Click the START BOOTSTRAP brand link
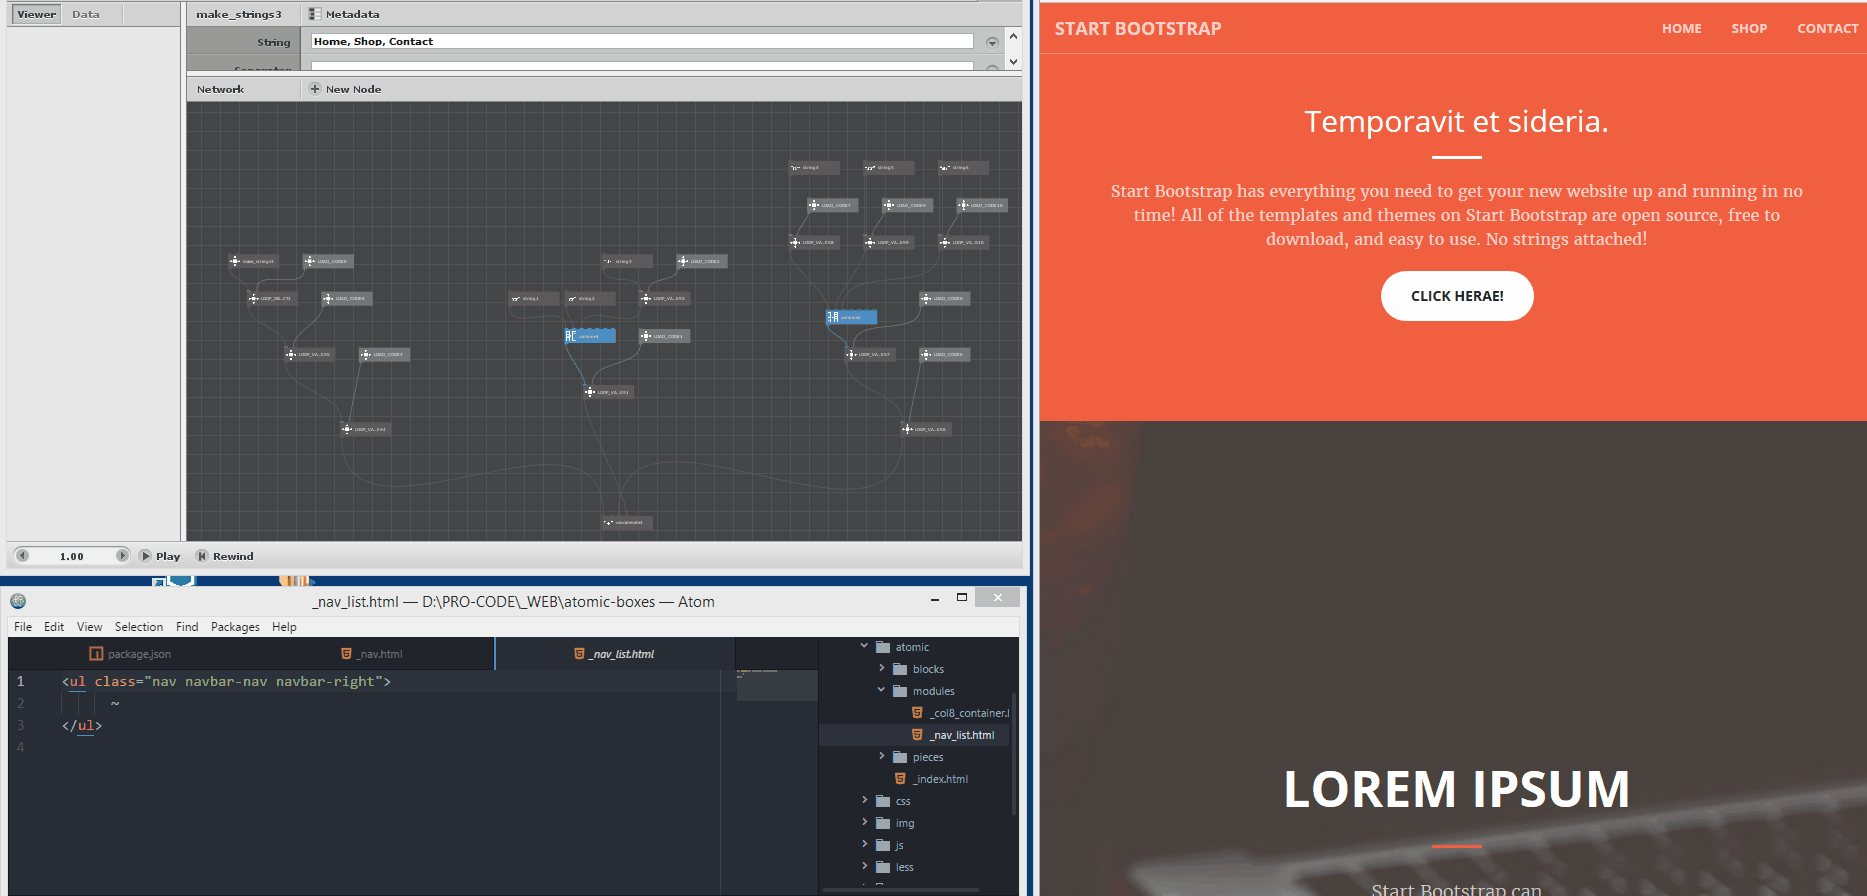Image resolution: width=1867 pixels, height=896 pixels. (x=1138, y=29)
